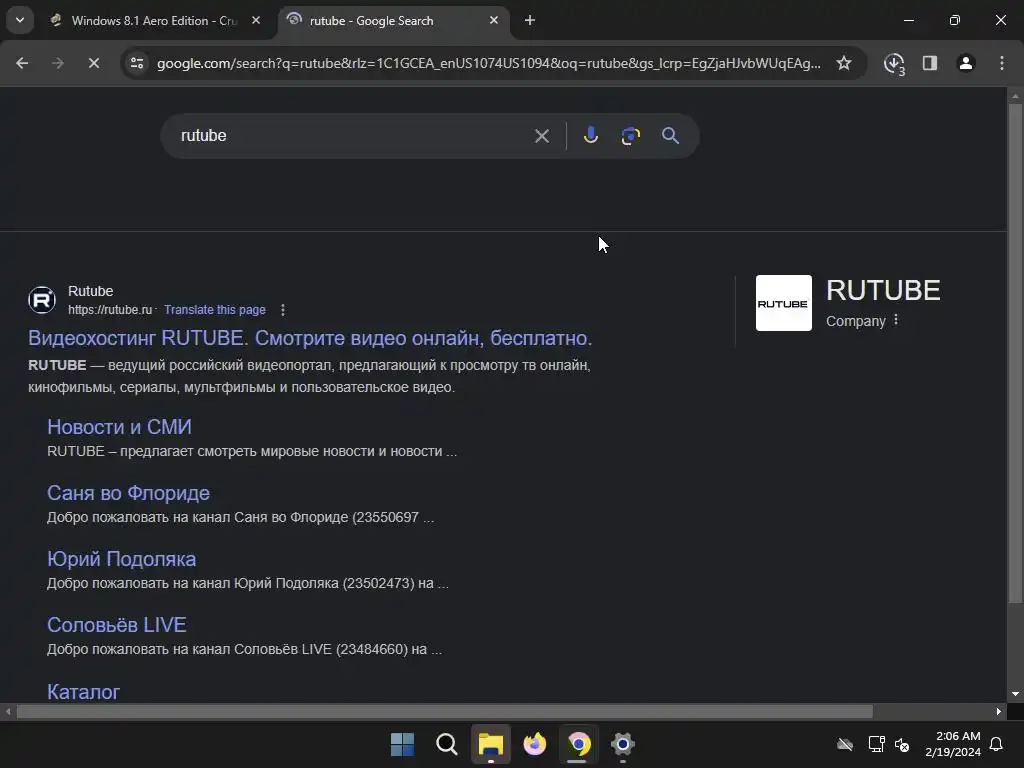Click the Chrome taskbar icon
The height and width of the screenshot is (768, 1024).
pos(579,744)
